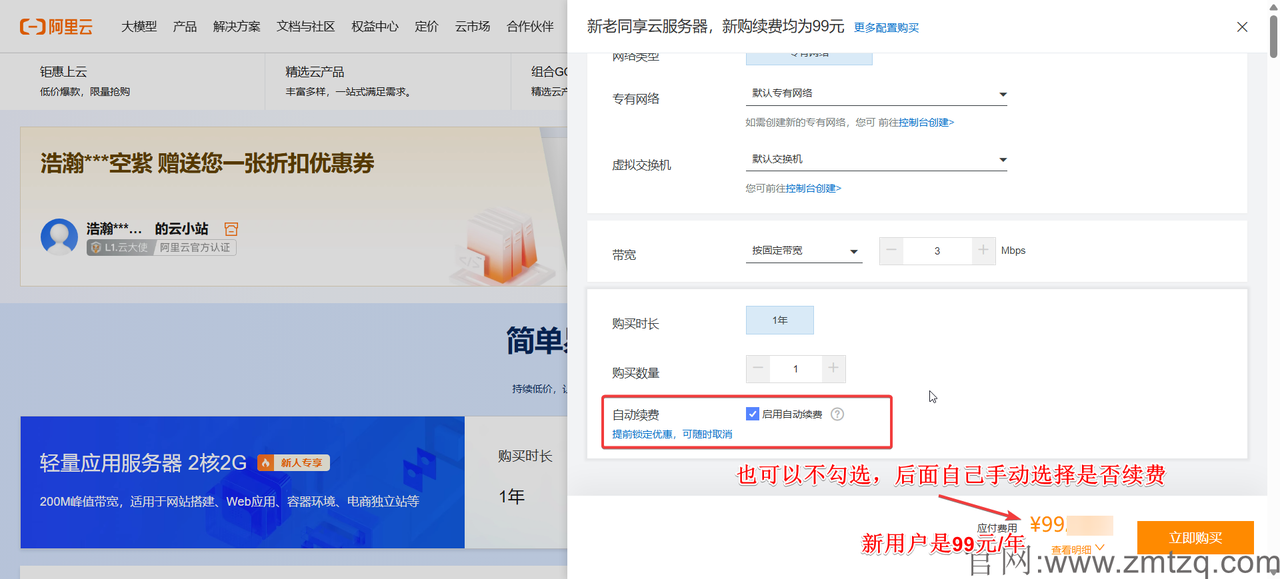1280x579 pixels.
Task: Increase bandwidth with plus button
Action: (x=984, y=251)
